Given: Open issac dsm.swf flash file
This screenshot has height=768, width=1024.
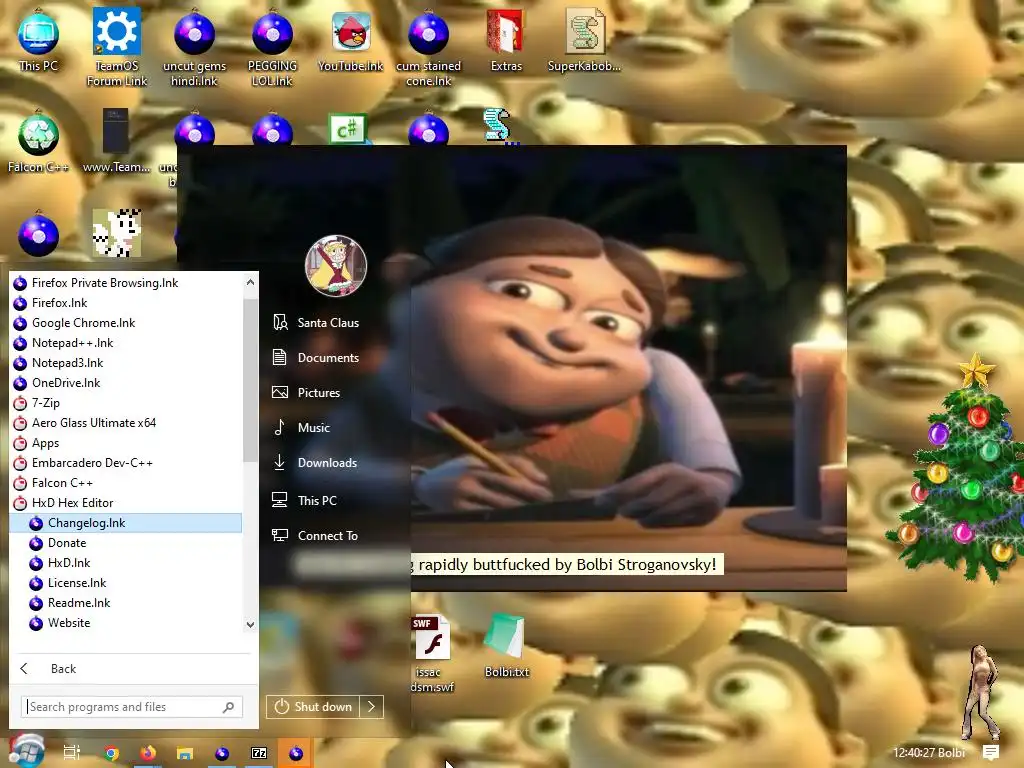Looking at the screenshot, I should pos(432,654).
